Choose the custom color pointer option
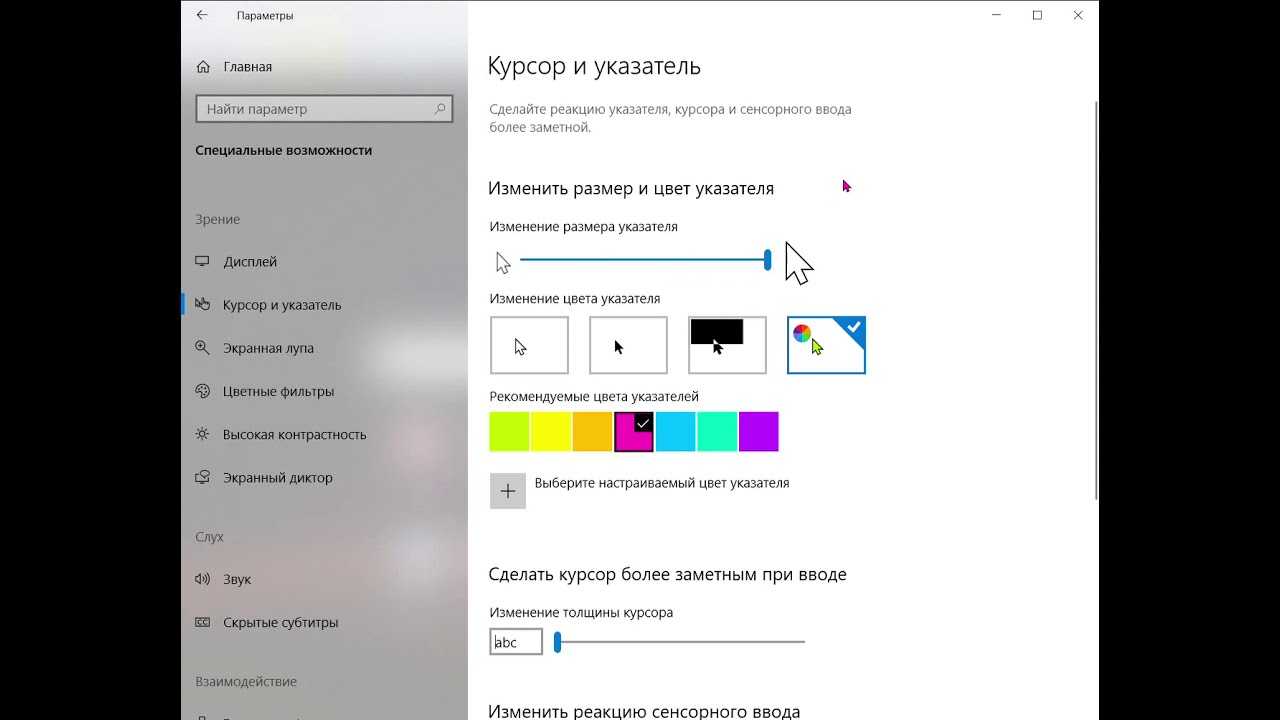 point(826,345)
